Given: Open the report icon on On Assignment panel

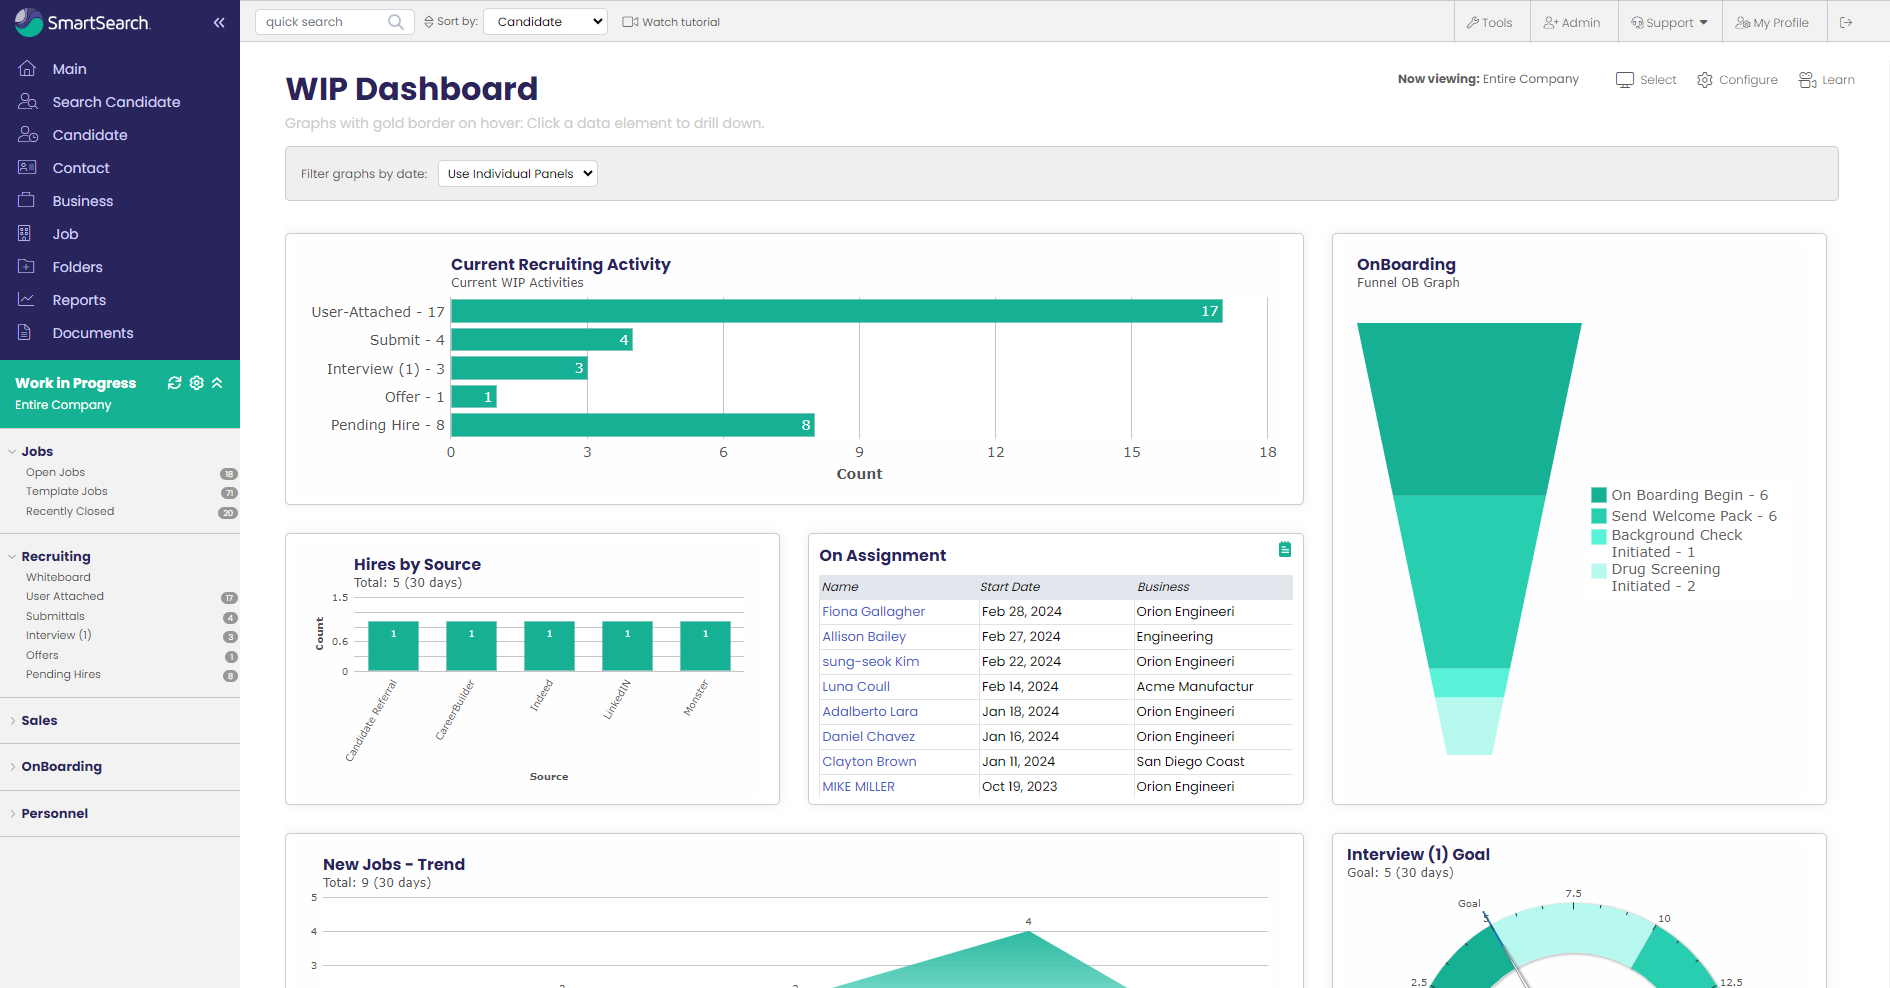Looking at the screenshot, I should [x=1285, y=549].
